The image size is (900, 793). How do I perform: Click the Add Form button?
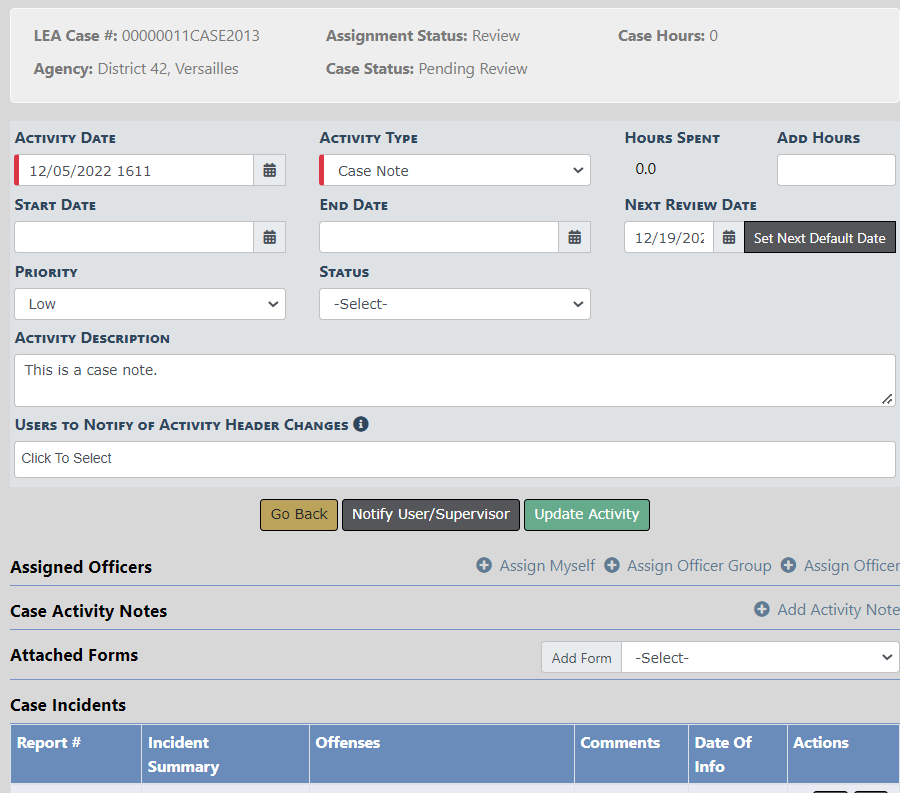581,658
